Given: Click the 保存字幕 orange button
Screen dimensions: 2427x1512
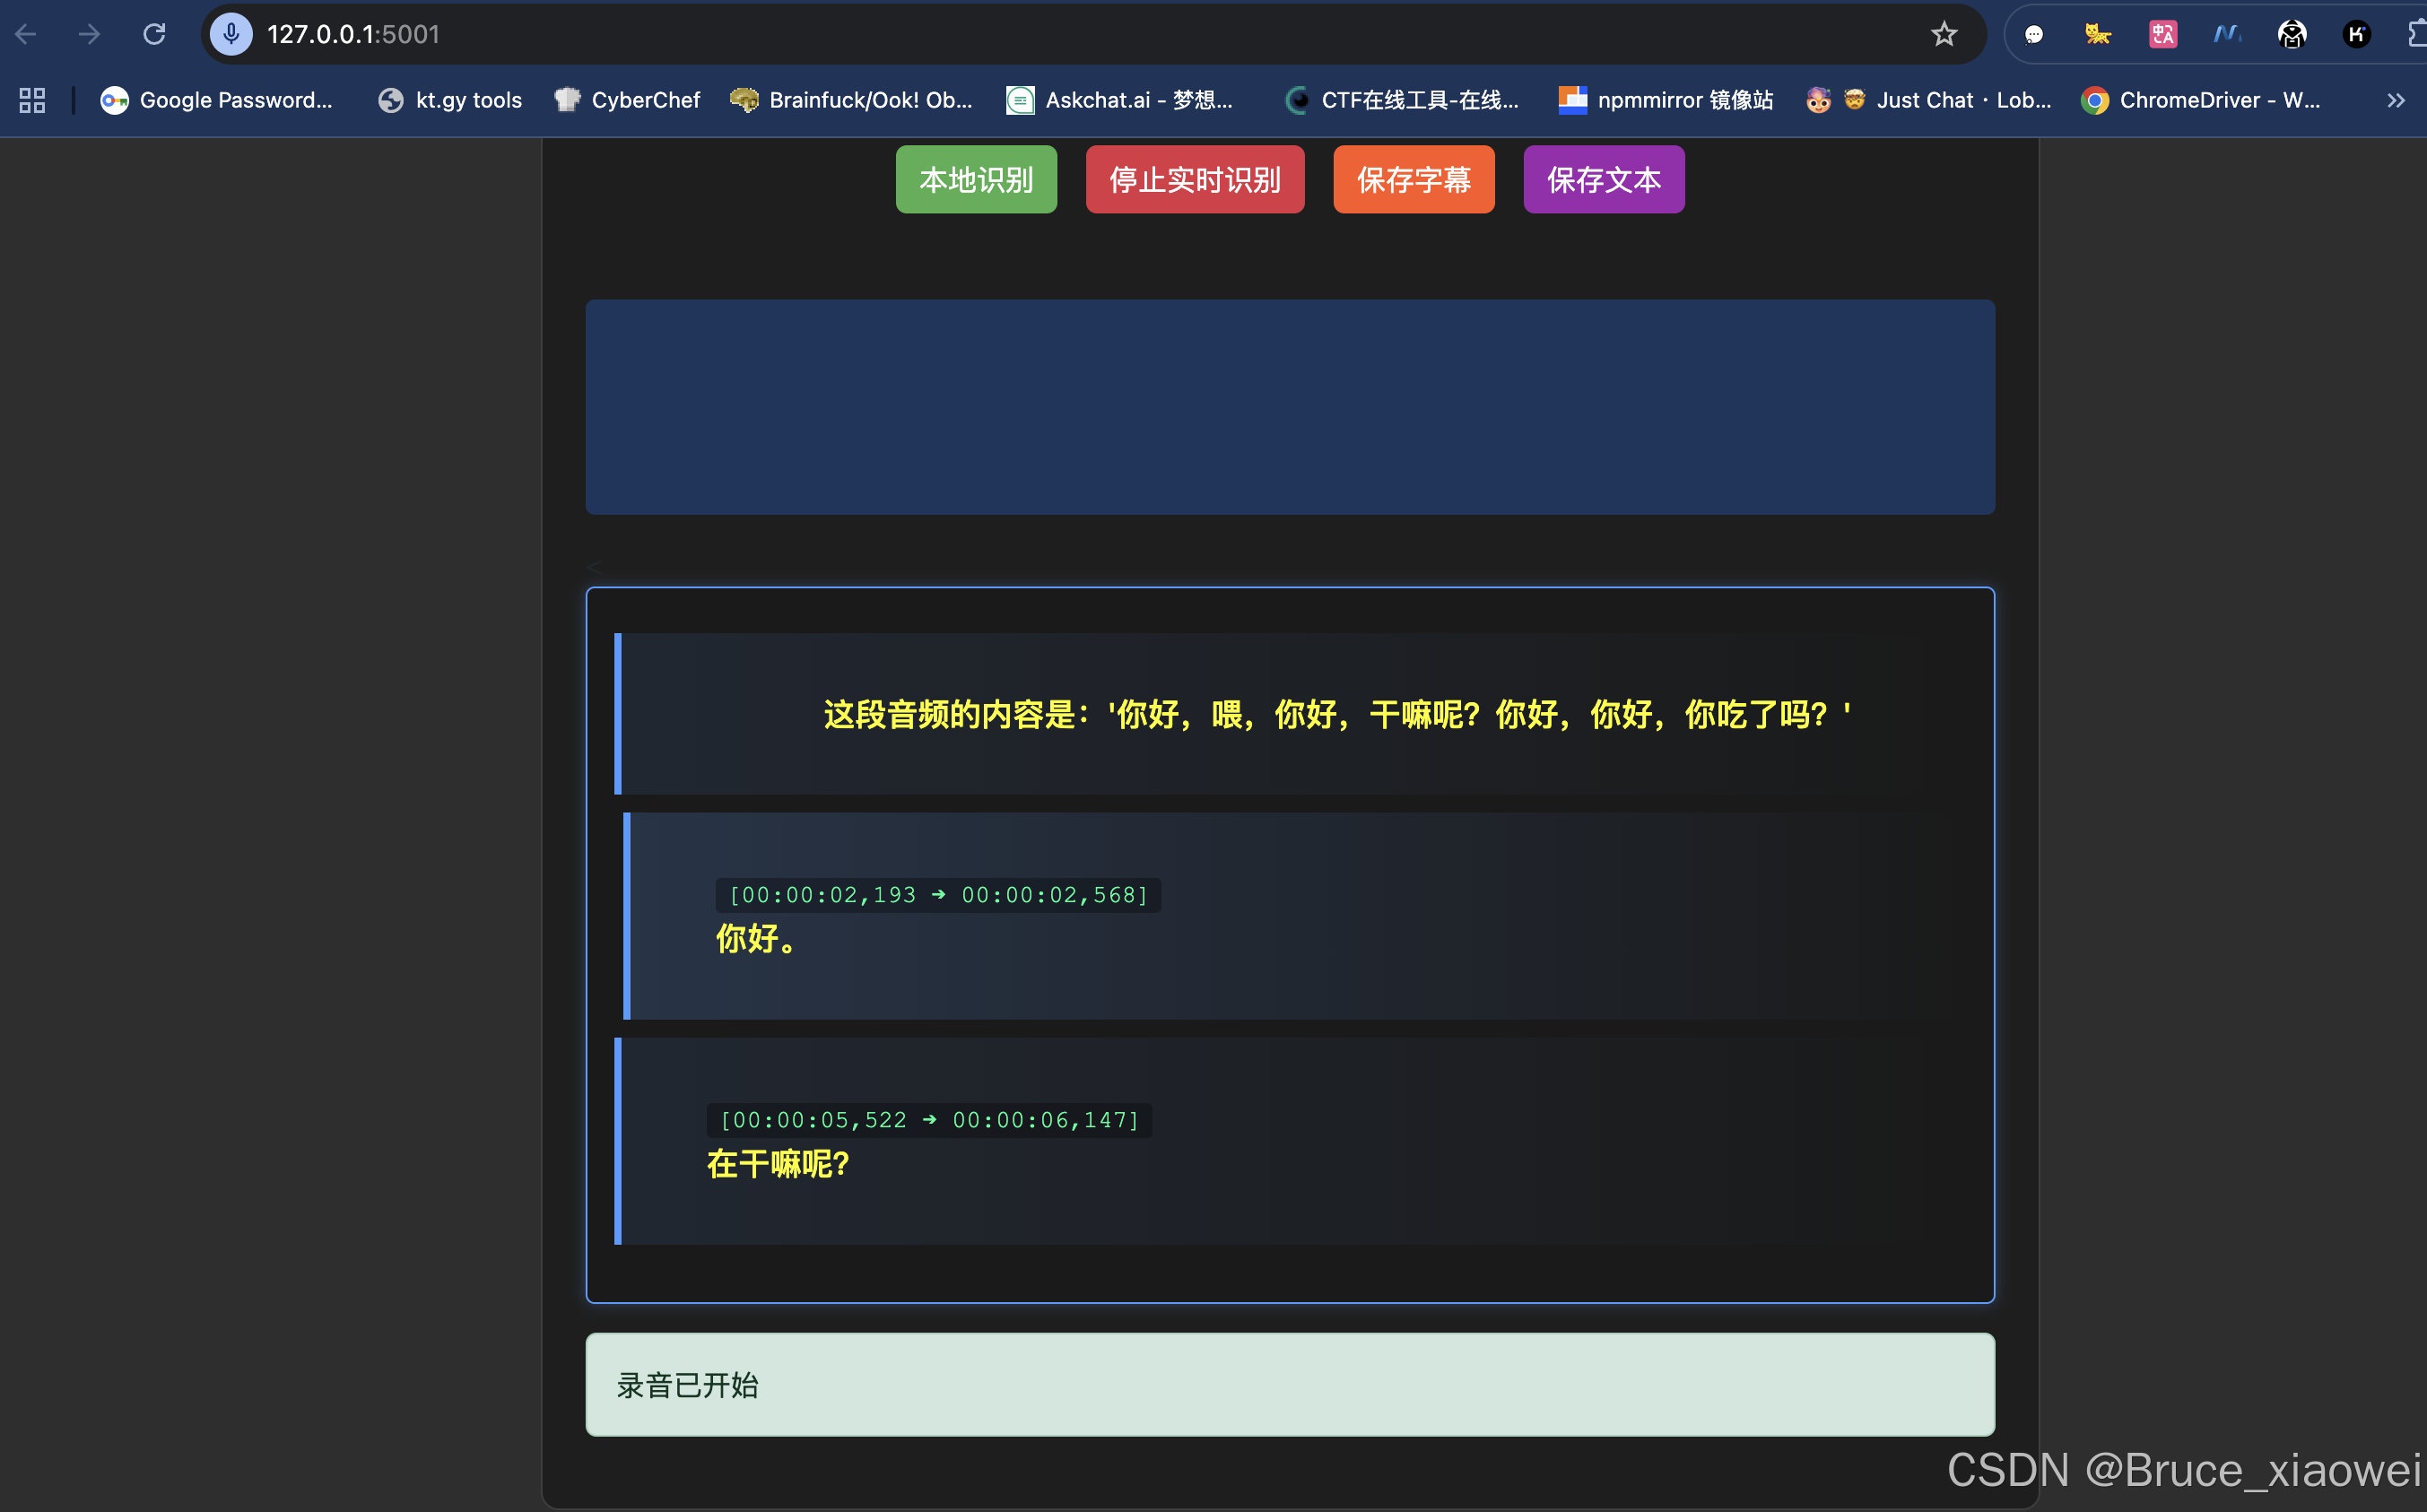Looking at the screenshot, I should [x=1413, y=180].
